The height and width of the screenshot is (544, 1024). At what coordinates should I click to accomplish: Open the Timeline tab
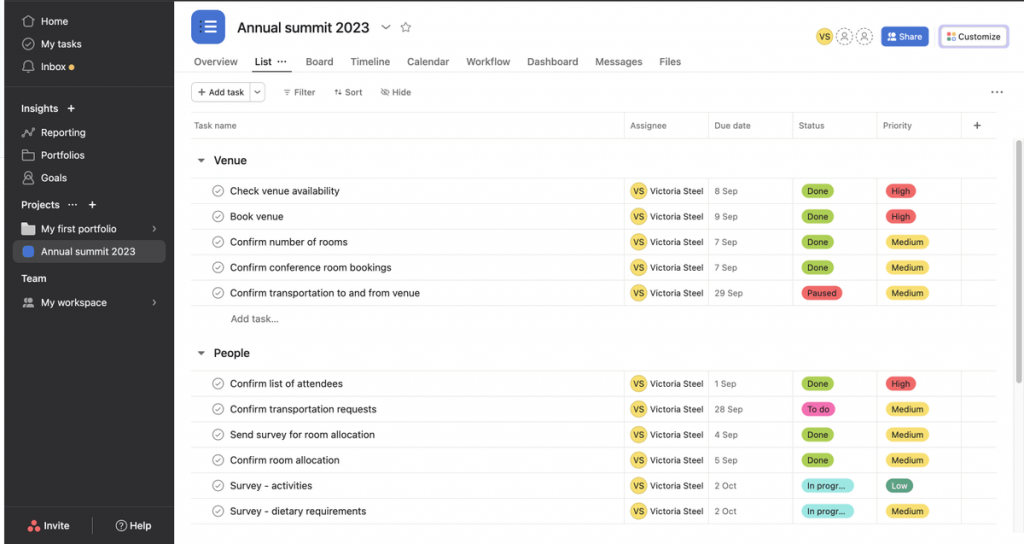pyautogui.click(x=370, y=62)
